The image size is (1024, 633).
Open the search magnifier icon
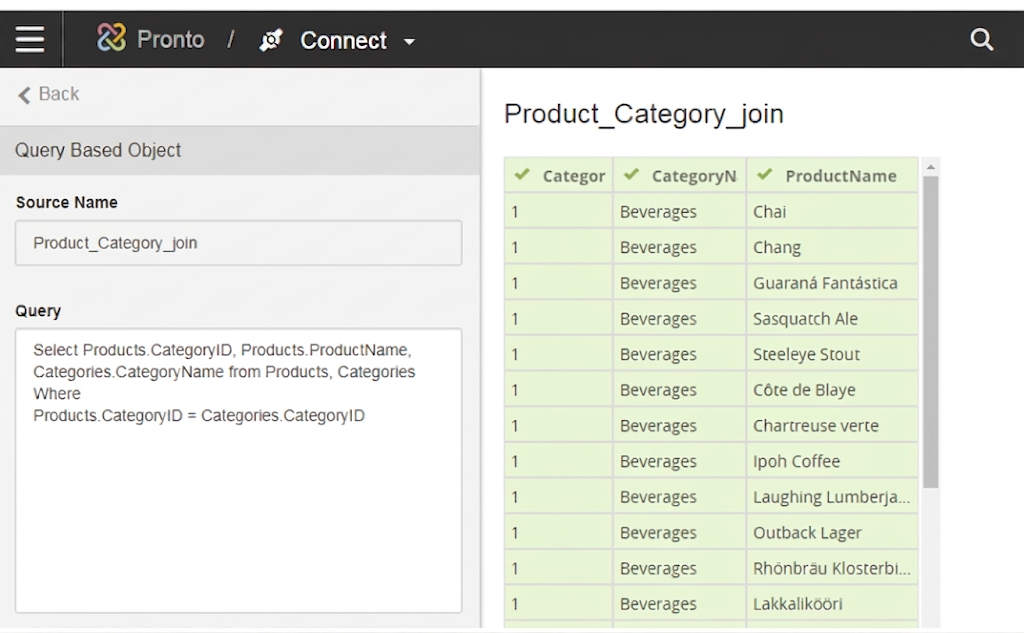[981, 40]
